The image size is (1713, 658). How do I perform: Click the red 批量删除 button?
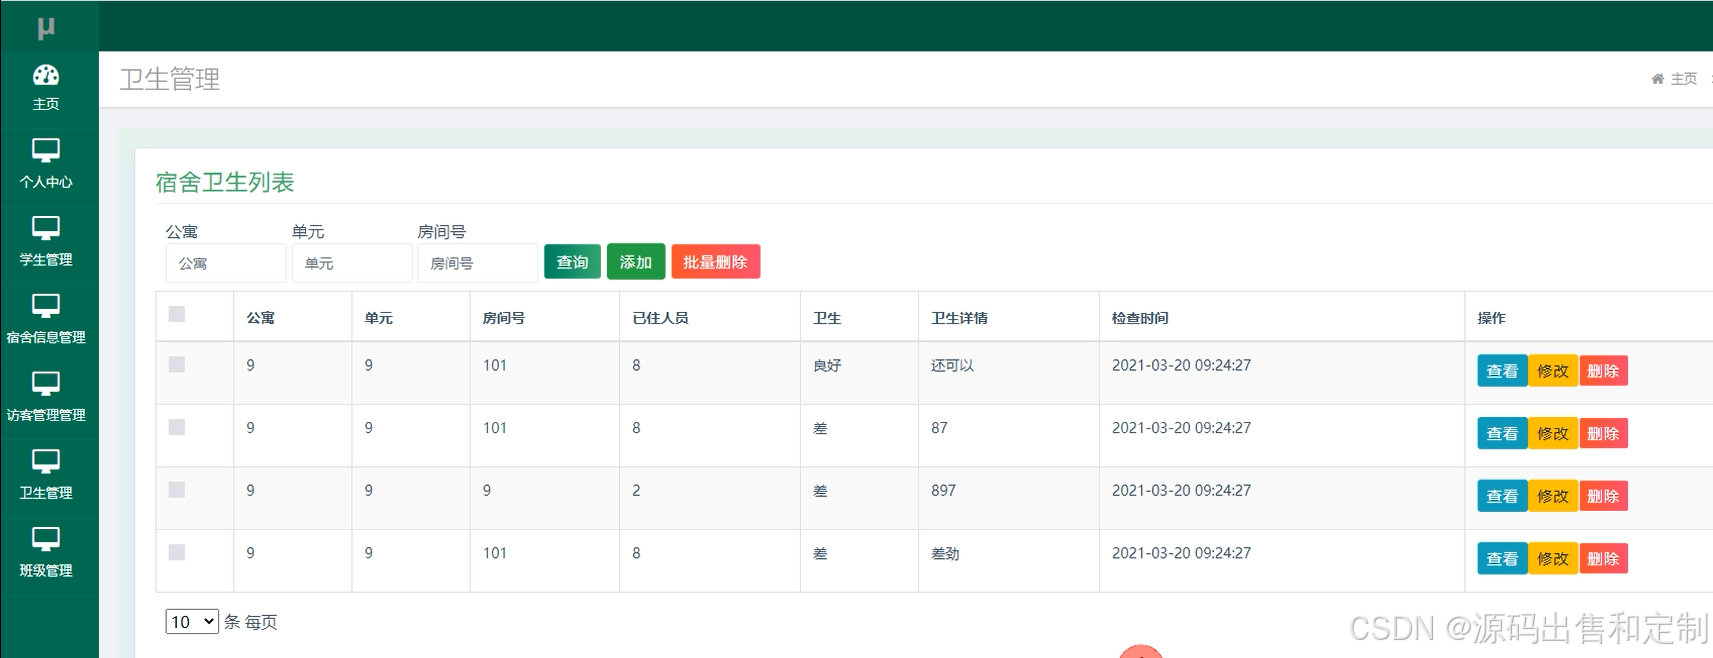[716, 262]
